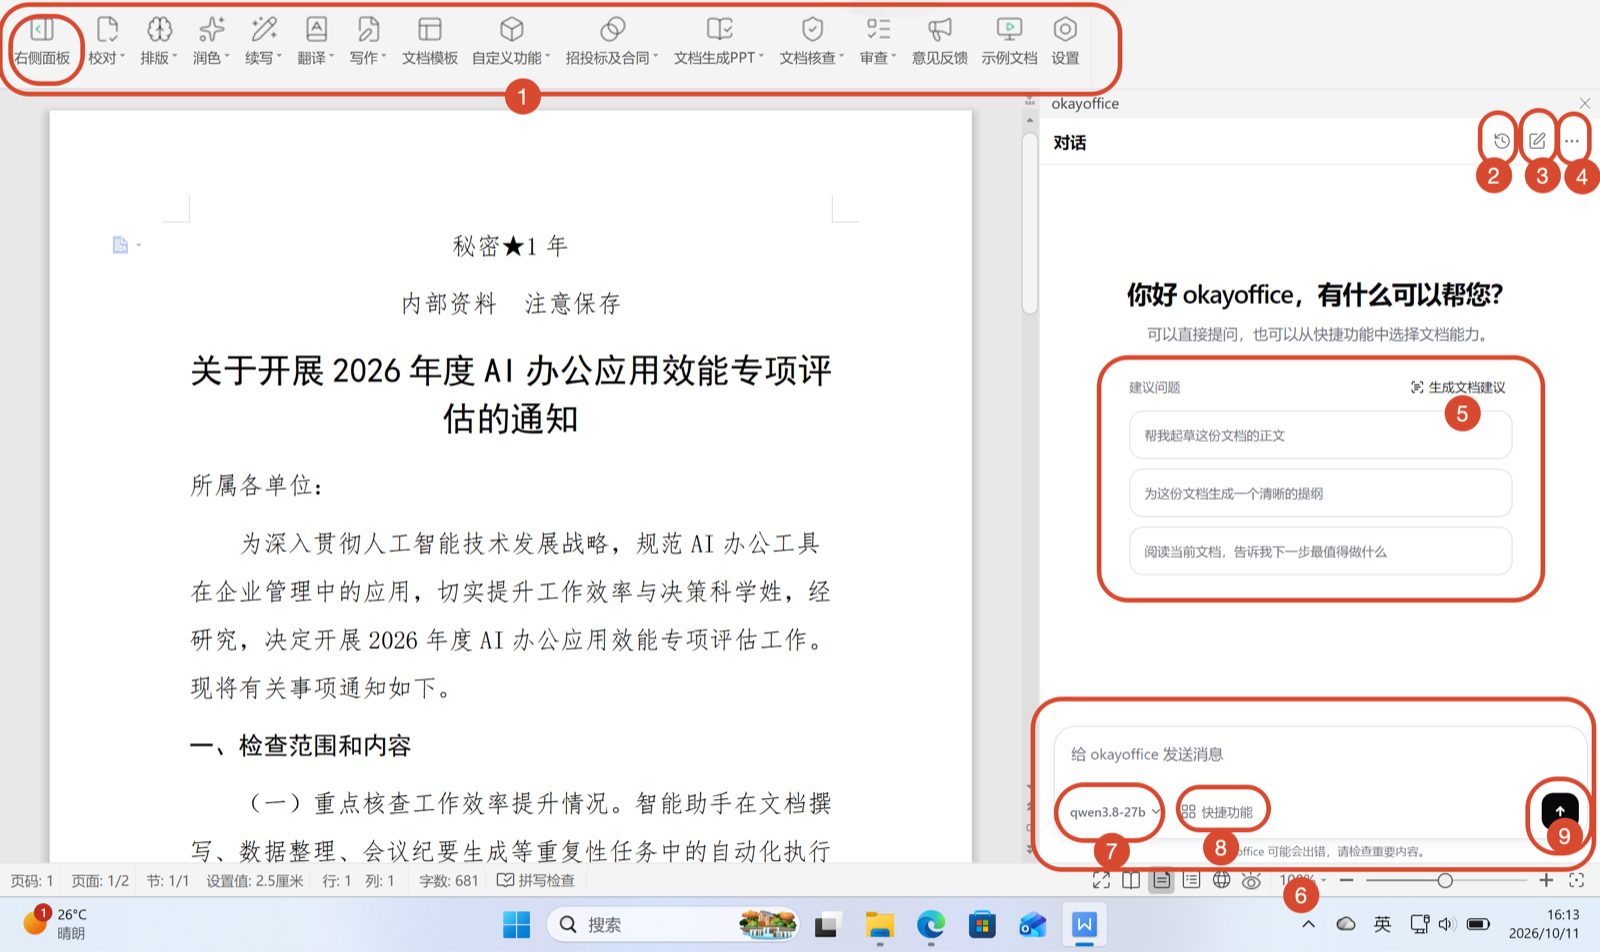The image size is (1600, 952).
Task: Open 文档模板 document templates
Action: coord(430,43)
